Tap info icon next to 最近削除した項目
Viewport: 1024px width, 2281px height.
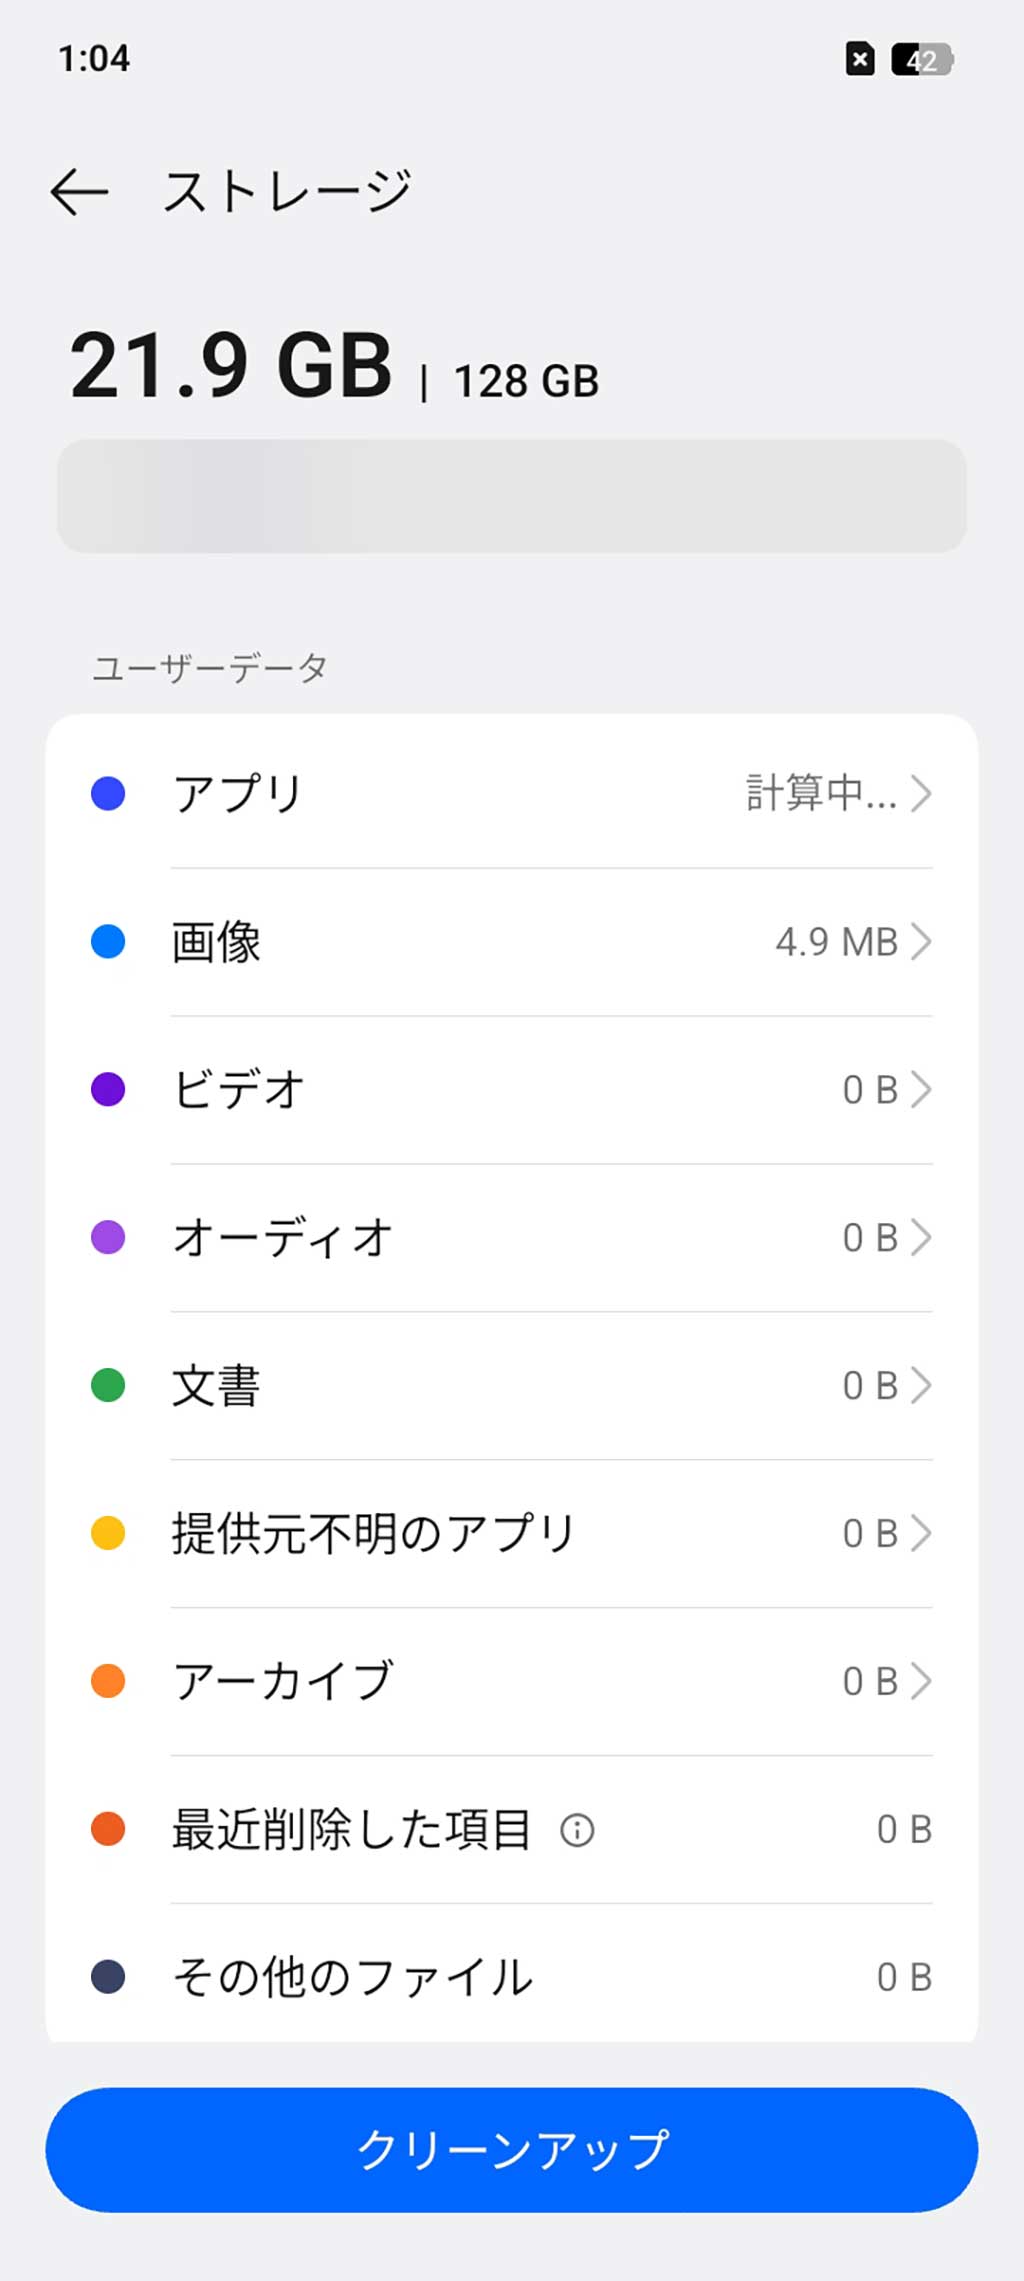[577, 1830]
